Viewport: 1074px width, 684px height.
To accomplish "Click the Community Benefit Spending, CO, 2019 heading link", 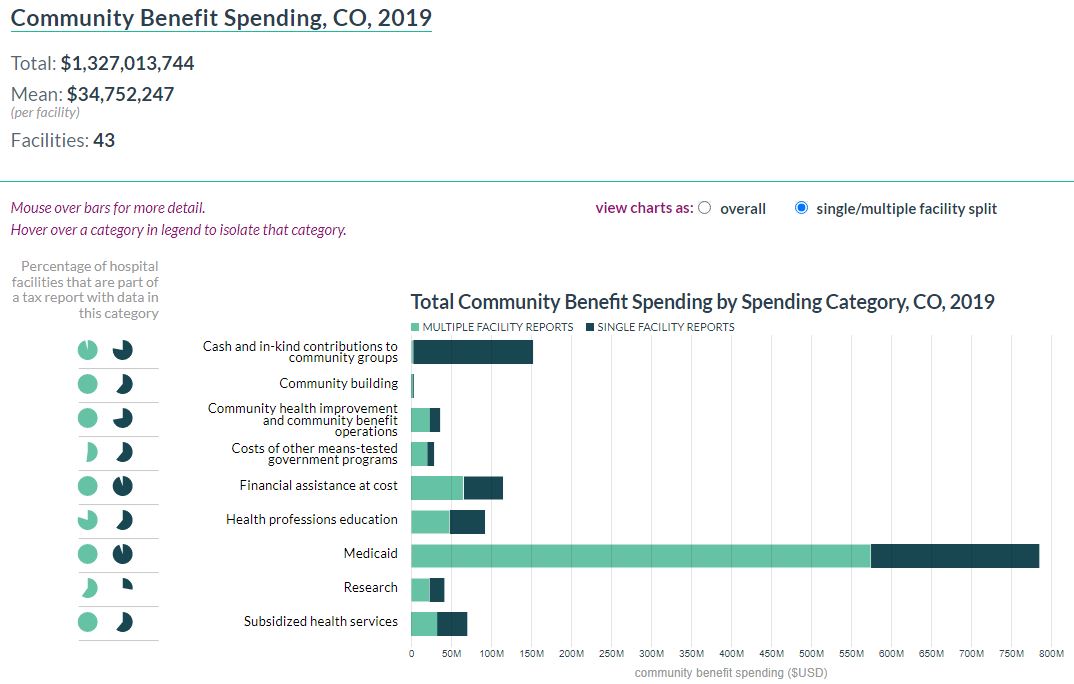I will tap(221, 18).
